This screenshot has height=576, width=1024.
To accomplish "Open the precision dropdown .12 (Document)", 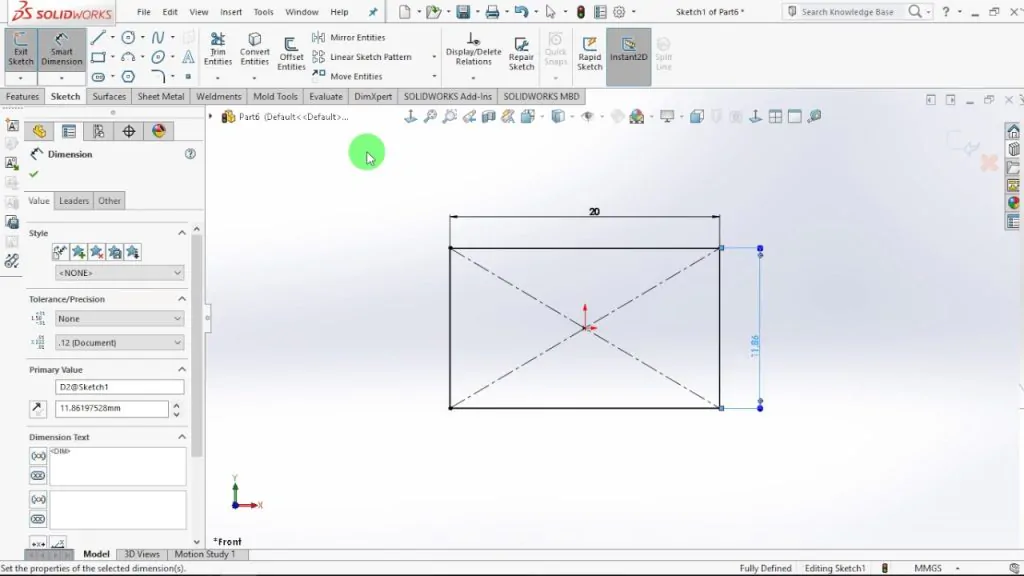I will [120, 342].
